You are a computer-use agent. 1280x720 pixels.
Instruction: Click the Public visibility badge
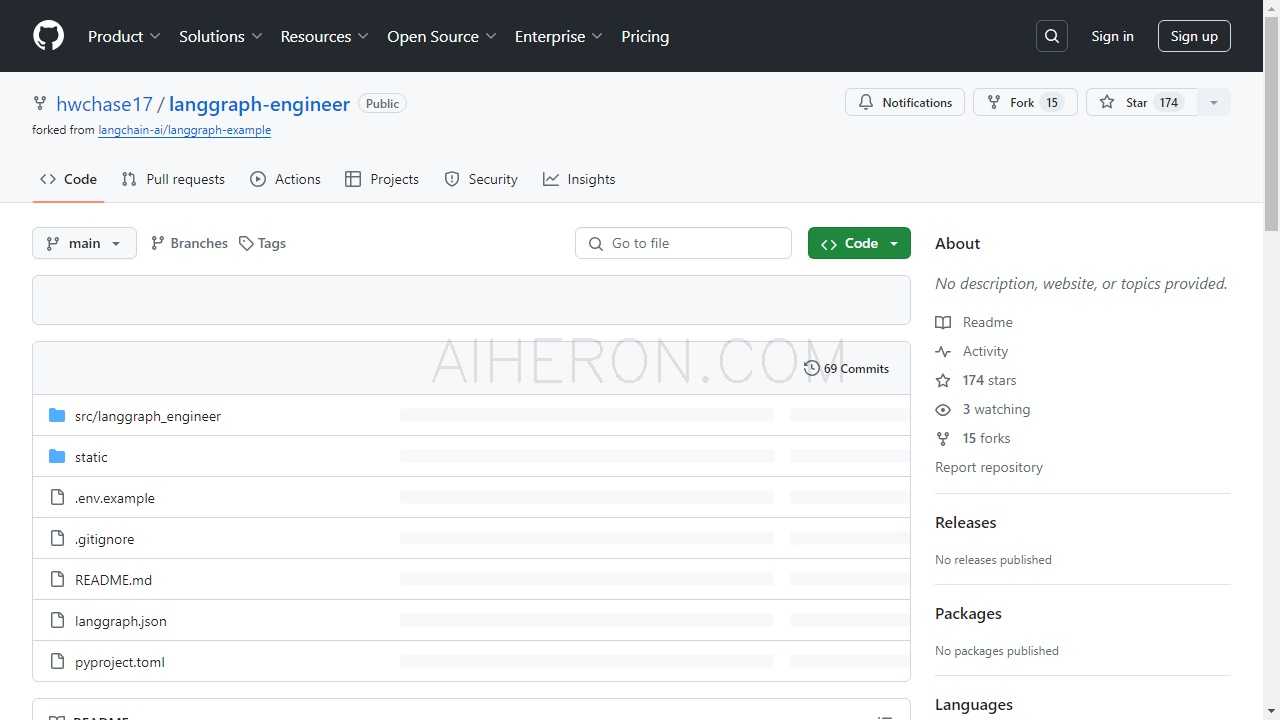coord(382,103)
